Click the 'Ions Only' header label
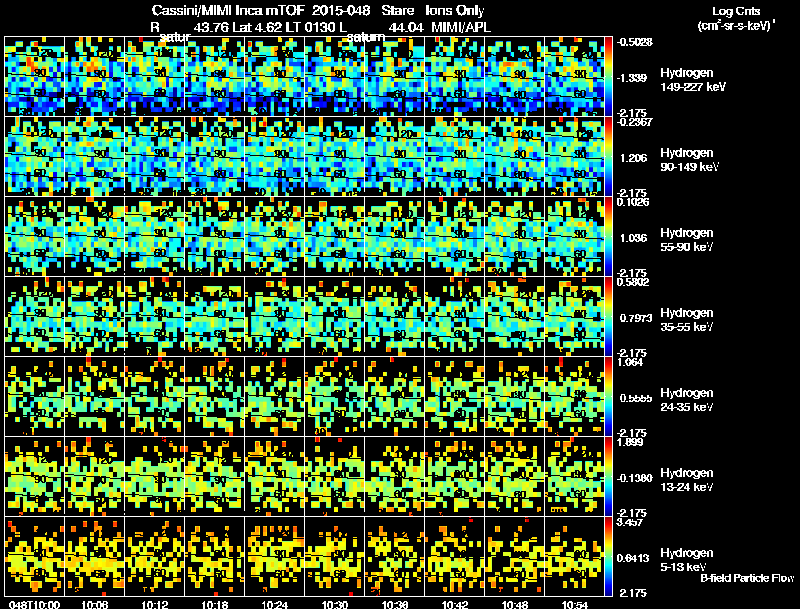800x609 pixels. click(x=455, y=11)
